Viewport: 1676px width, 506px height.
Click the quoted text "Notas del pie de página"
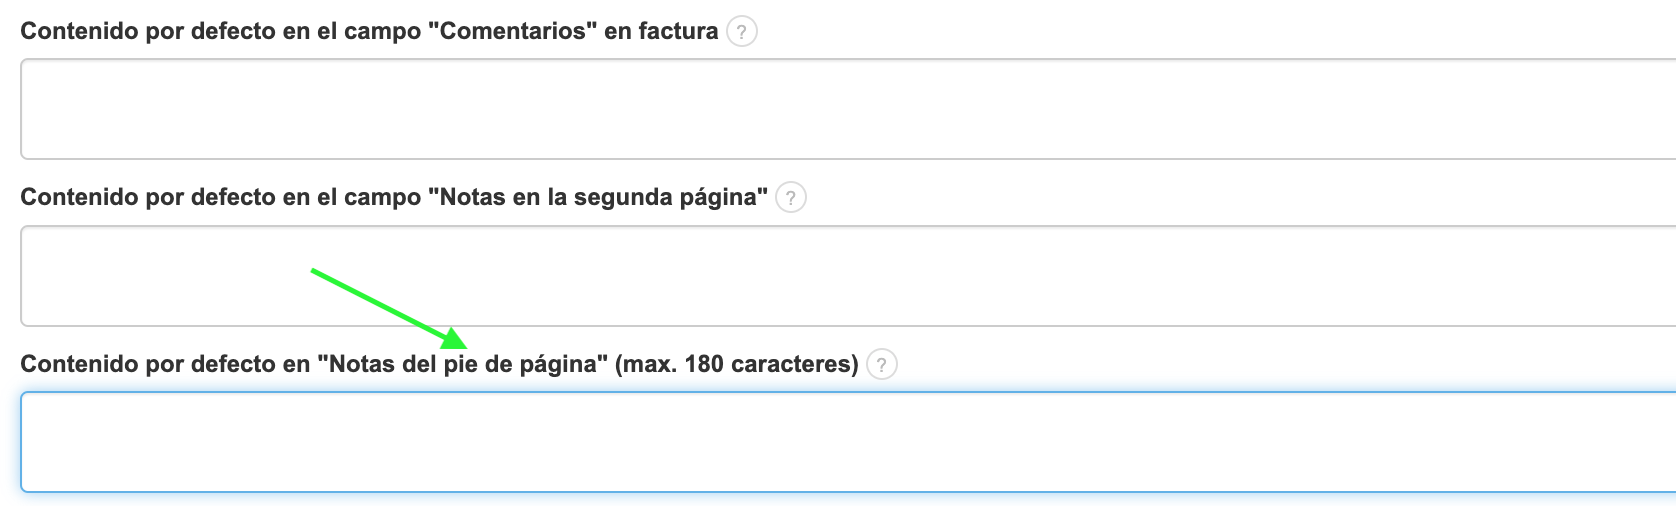[x=463, y=365]
